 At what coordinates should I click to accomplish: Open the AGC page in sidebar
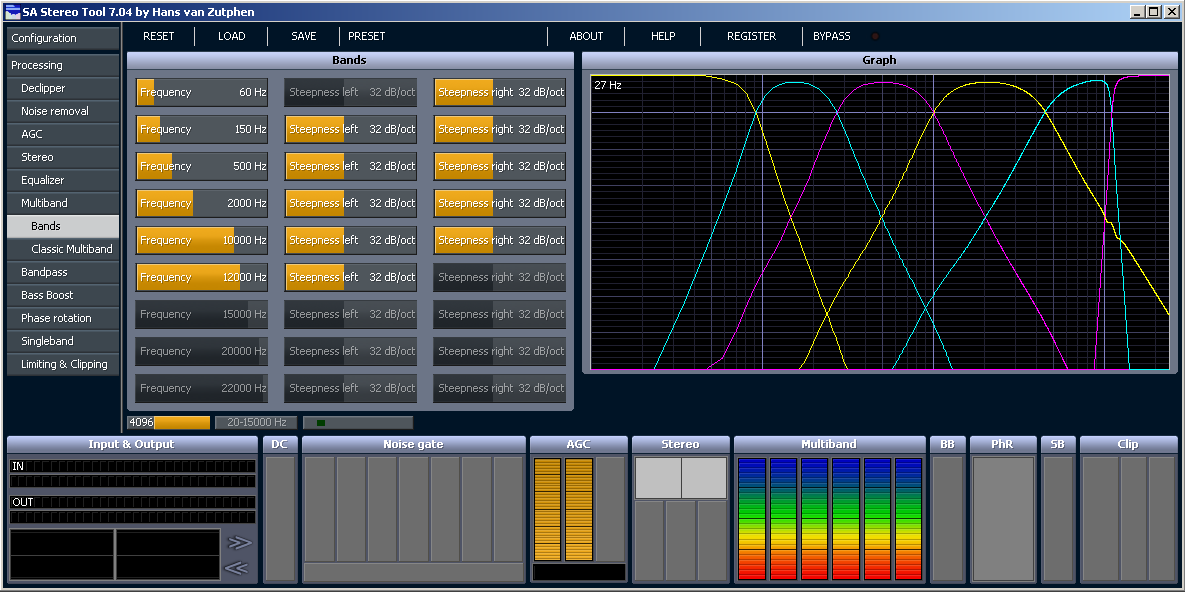coord(63,134)
